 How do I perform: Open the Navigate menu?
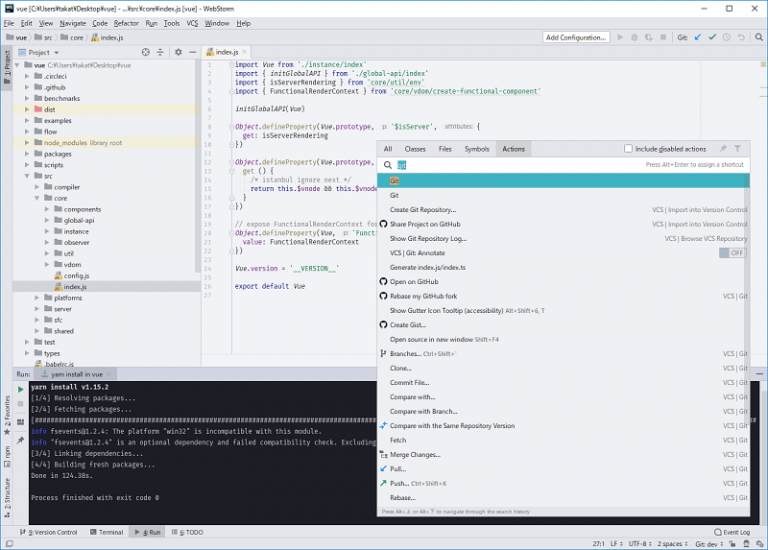pos(72,23)
